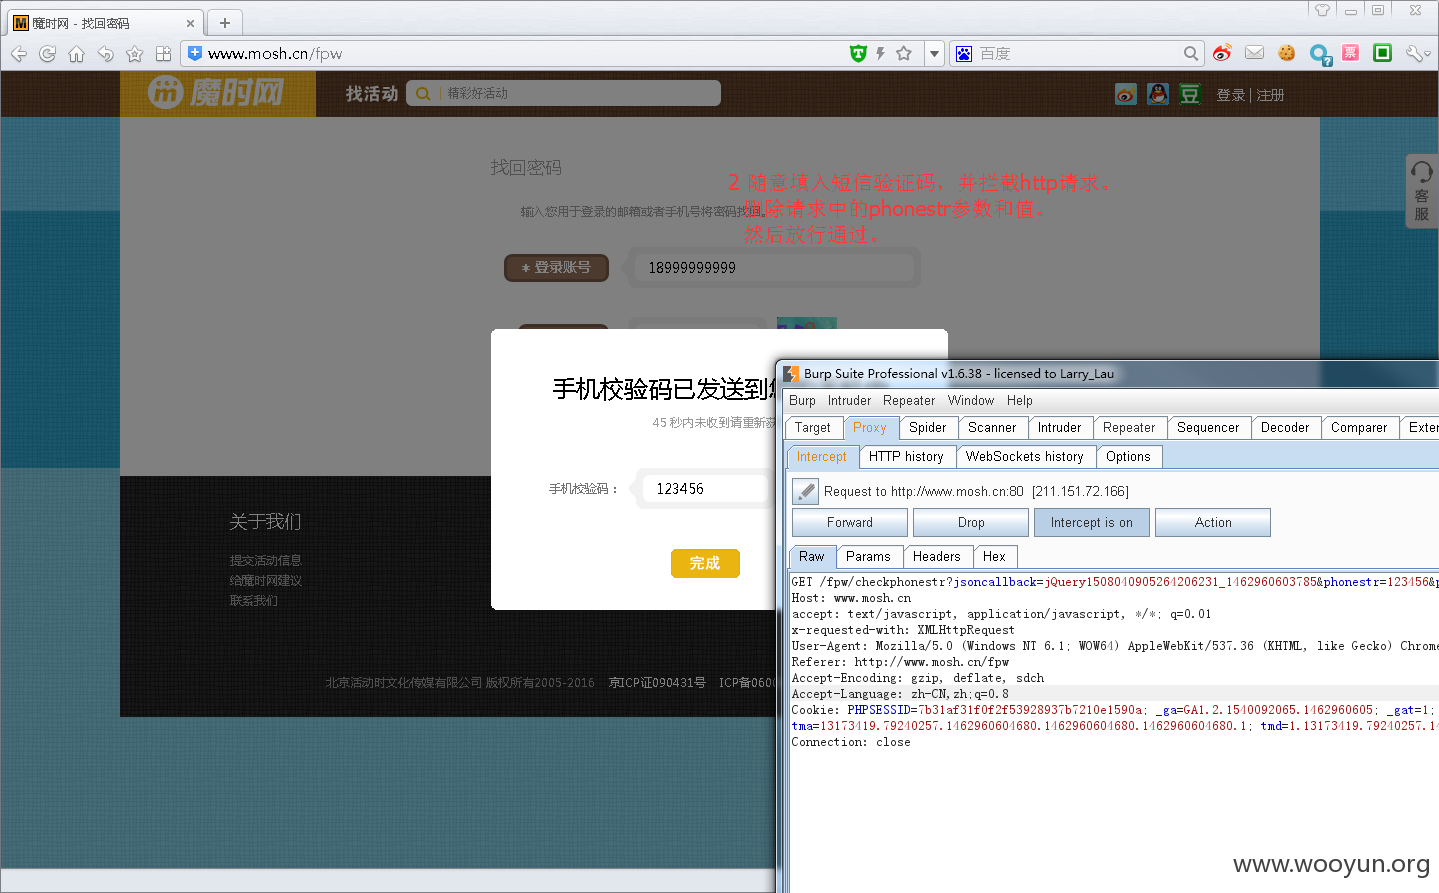Click the undo closed tab arrow icon

pos(105,54)
